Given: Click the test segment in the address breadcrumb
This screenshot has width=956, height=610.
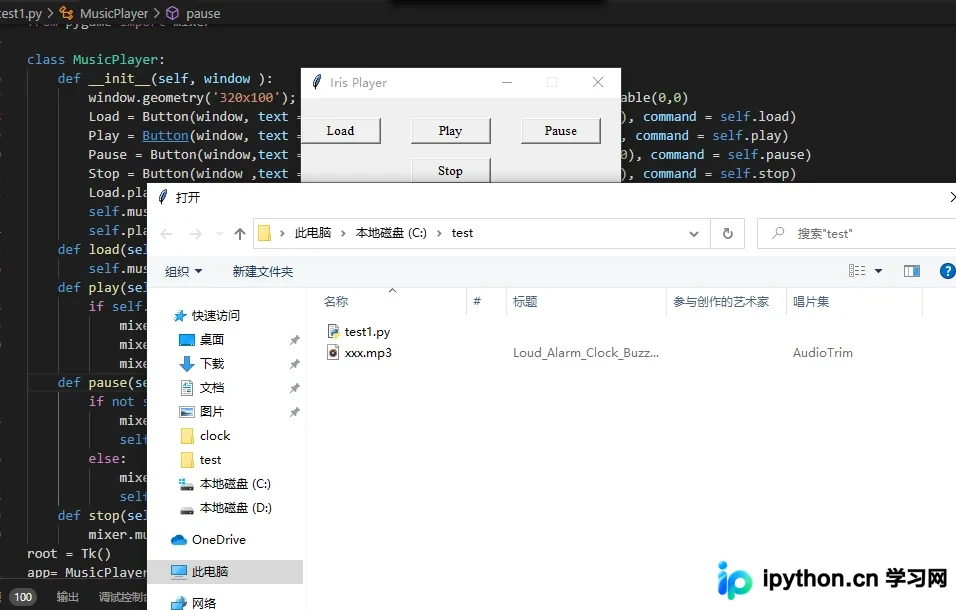Looking at the screenshot, I should (x=462, y=233).
